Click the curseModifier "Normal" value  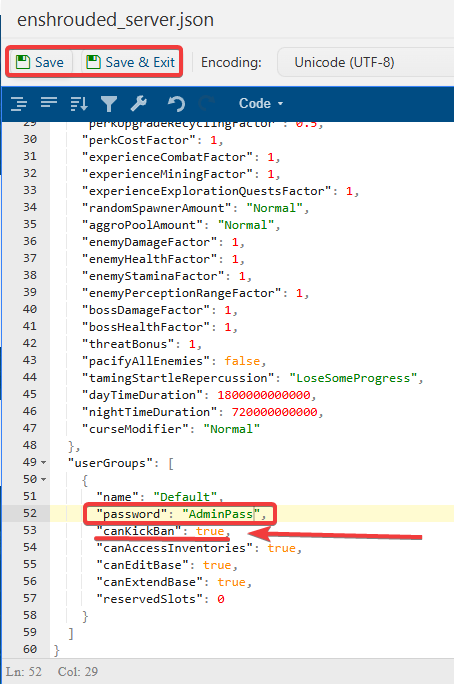(232, 429)
